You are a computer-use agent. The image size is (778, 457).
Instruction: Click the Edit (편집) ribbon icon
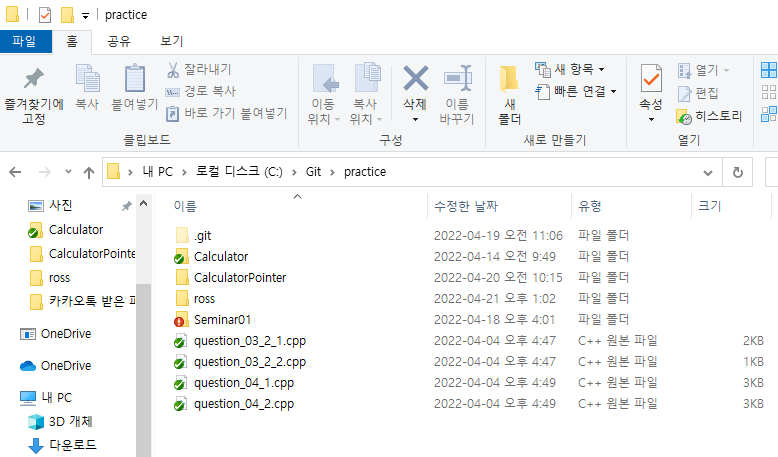click(x=684, y=93)
